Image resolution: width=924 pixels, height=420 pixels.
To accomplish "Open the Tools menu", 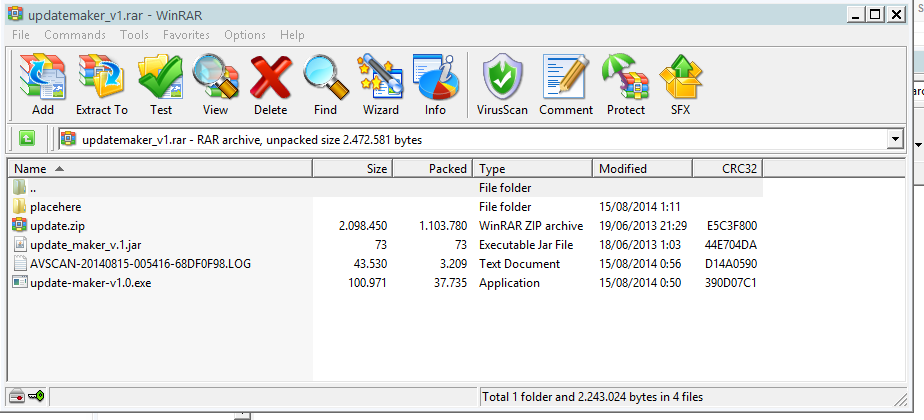I will (134, 35).
